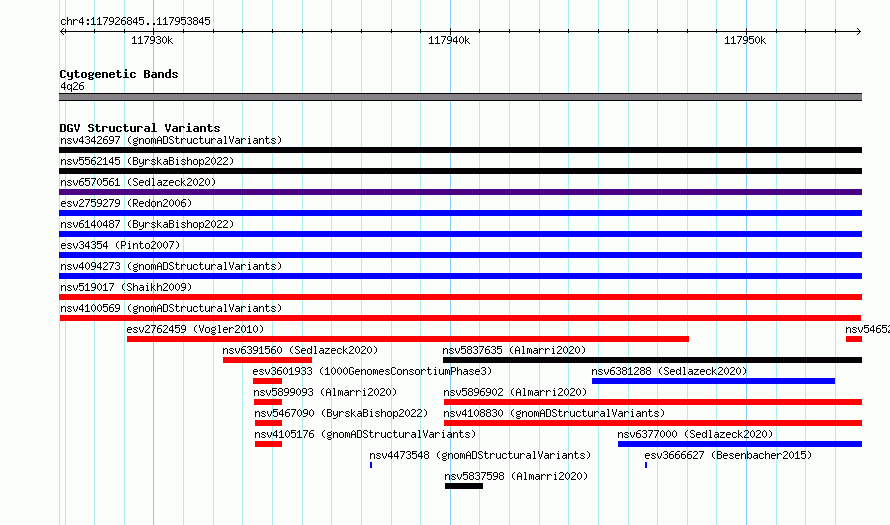Click the 117950k ruler tick label

click(745, 40)
